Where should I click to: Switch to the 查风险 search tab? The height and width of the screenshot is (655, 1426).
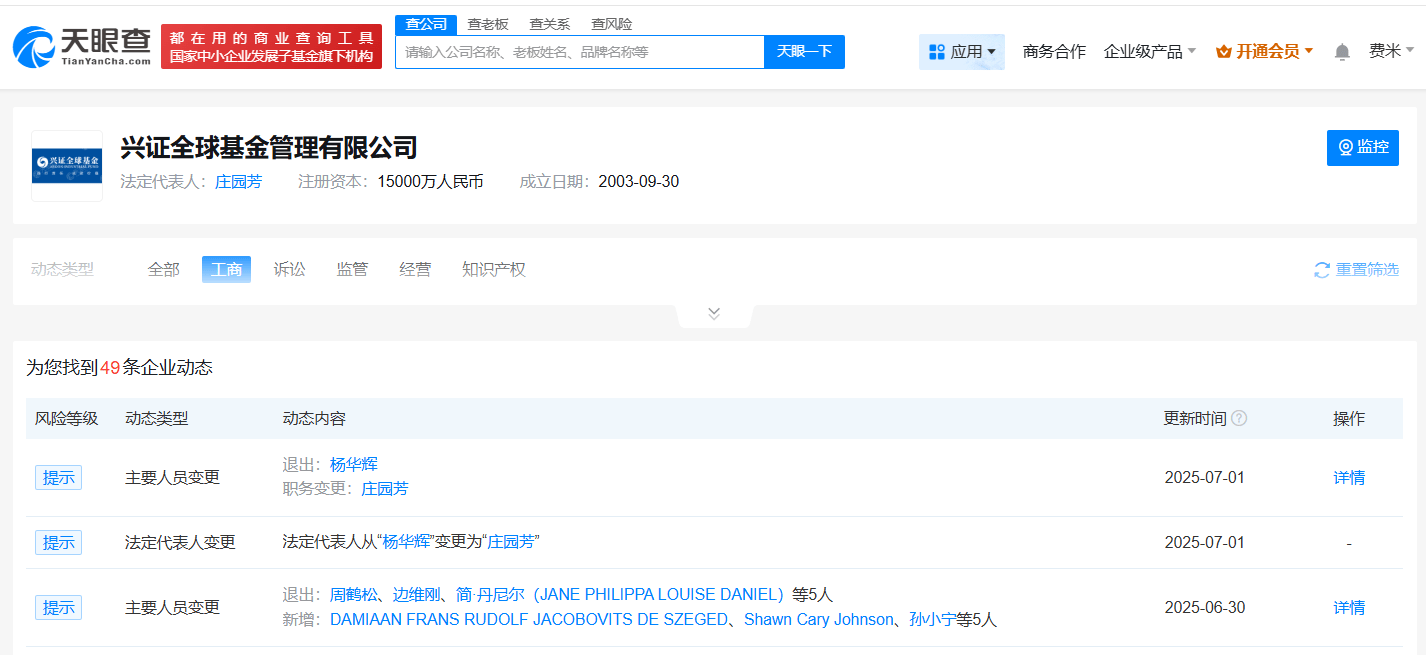click(x=612, y=24)
